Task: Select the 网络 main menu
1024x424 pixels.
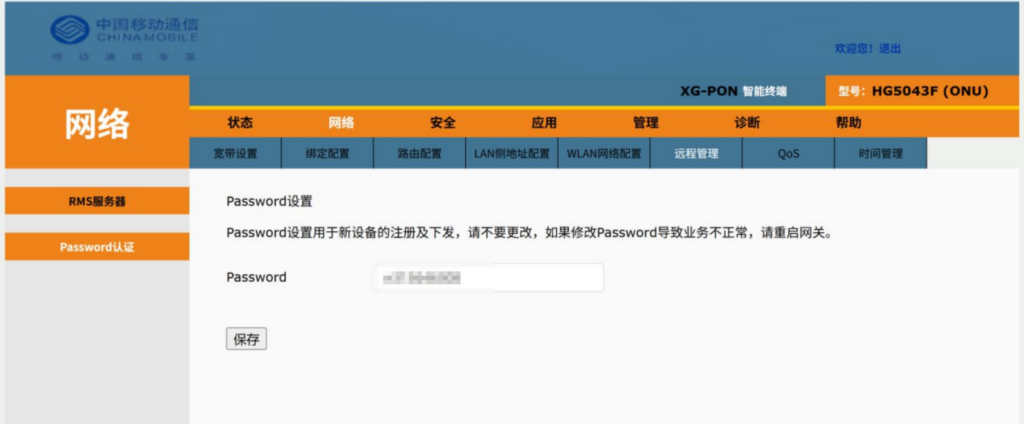Action: click(x=341, y=123)
